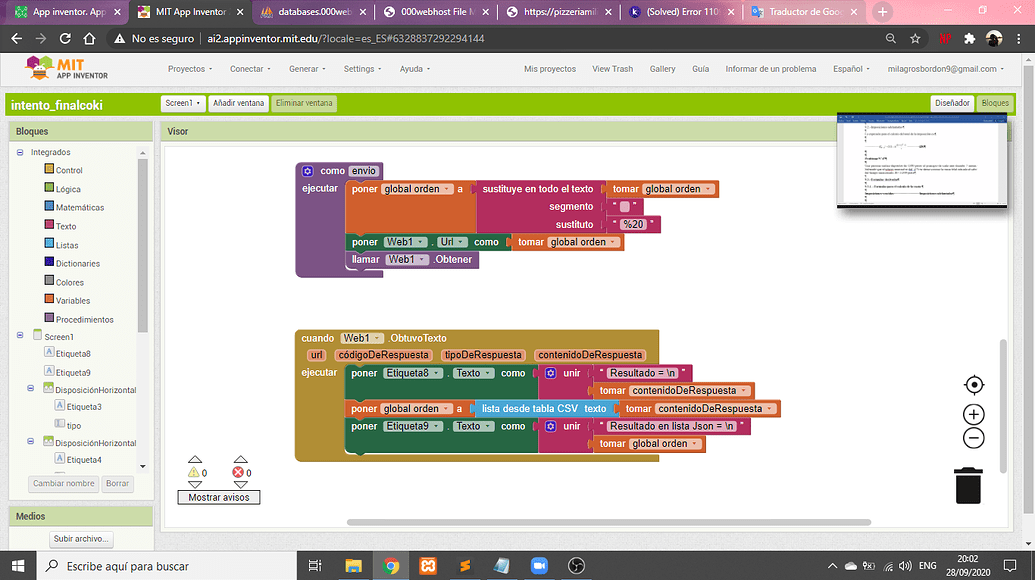Collapse the Screen1 component tree
Screen dimensions: 1035x580
tap(20, 337)
